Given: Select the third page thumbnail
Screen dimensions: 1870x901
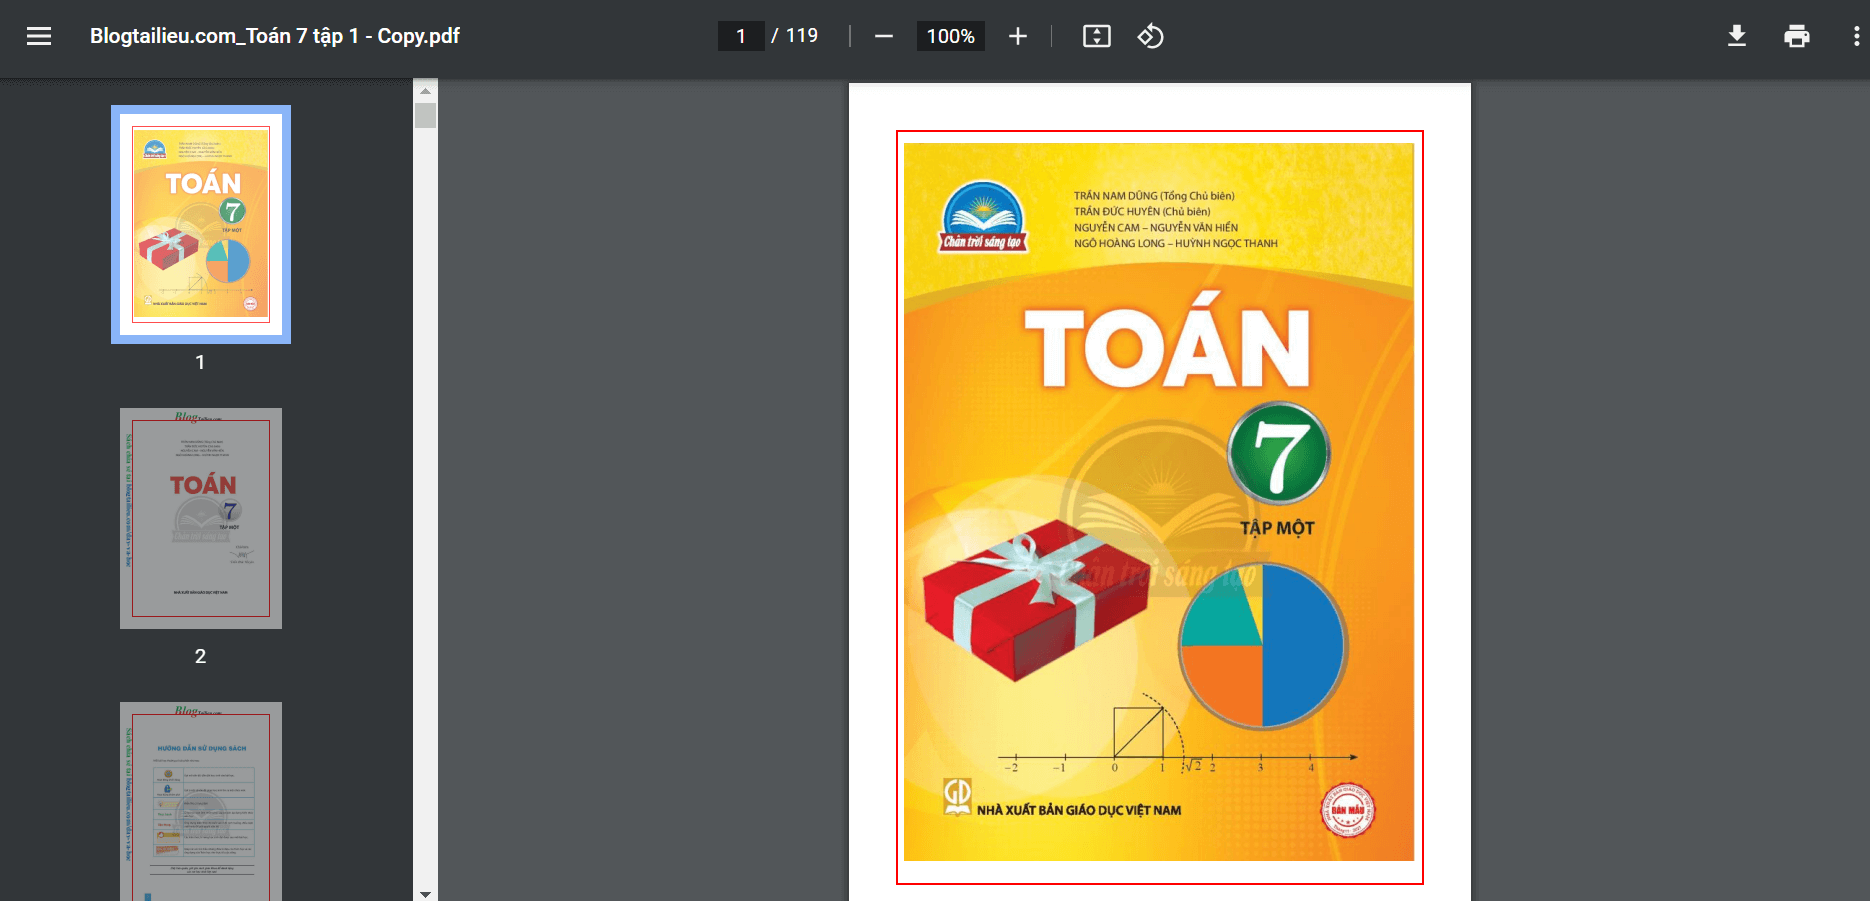Looking at the screenshot, I should coord(201,801).
